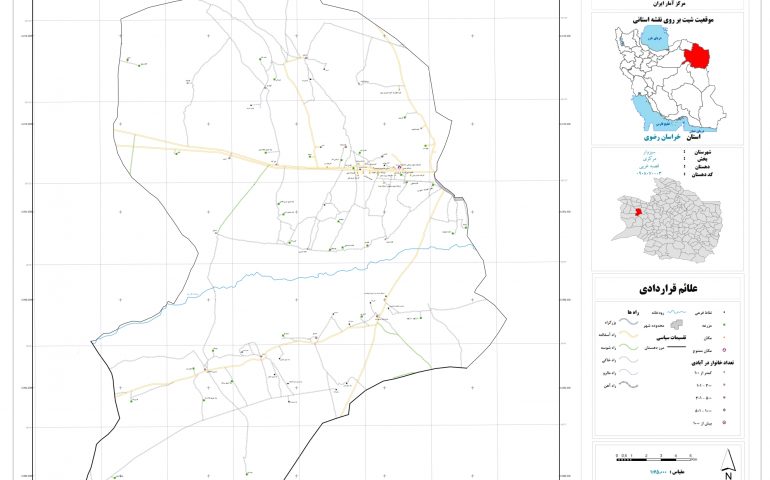The width and height of the screenshot is (770, 480).
Task: Click the largest population marker in legend
Action: coord(725,423)
